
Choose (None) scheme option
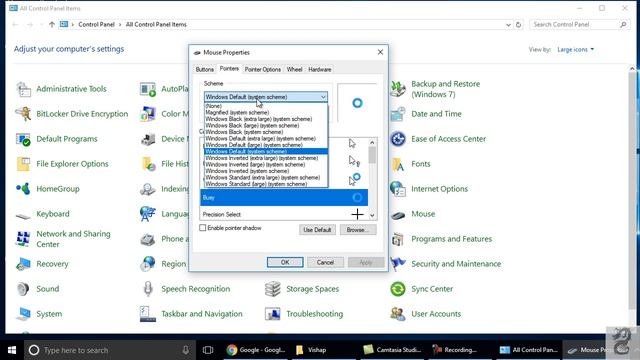click(266, 106)
